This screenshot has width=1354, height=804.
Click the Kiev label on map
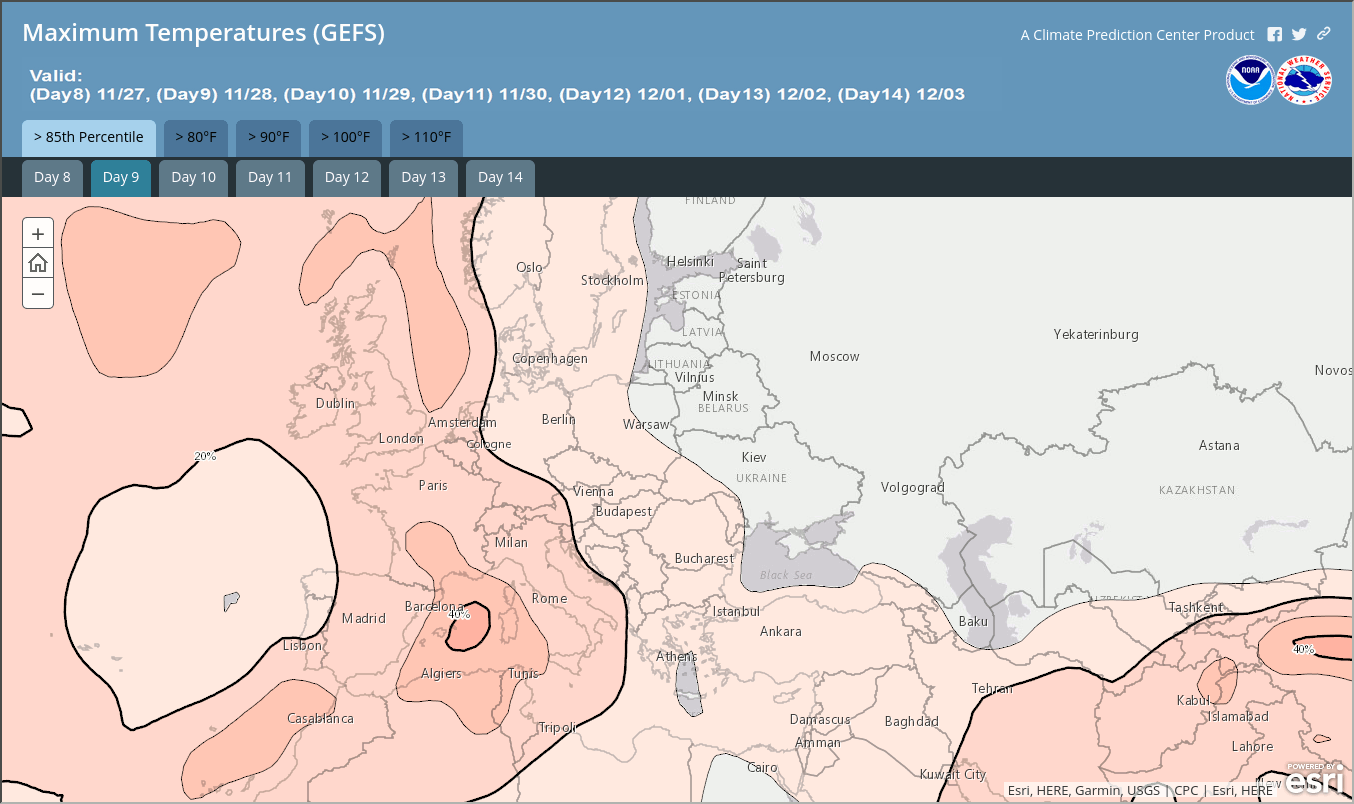click(753, 457)
